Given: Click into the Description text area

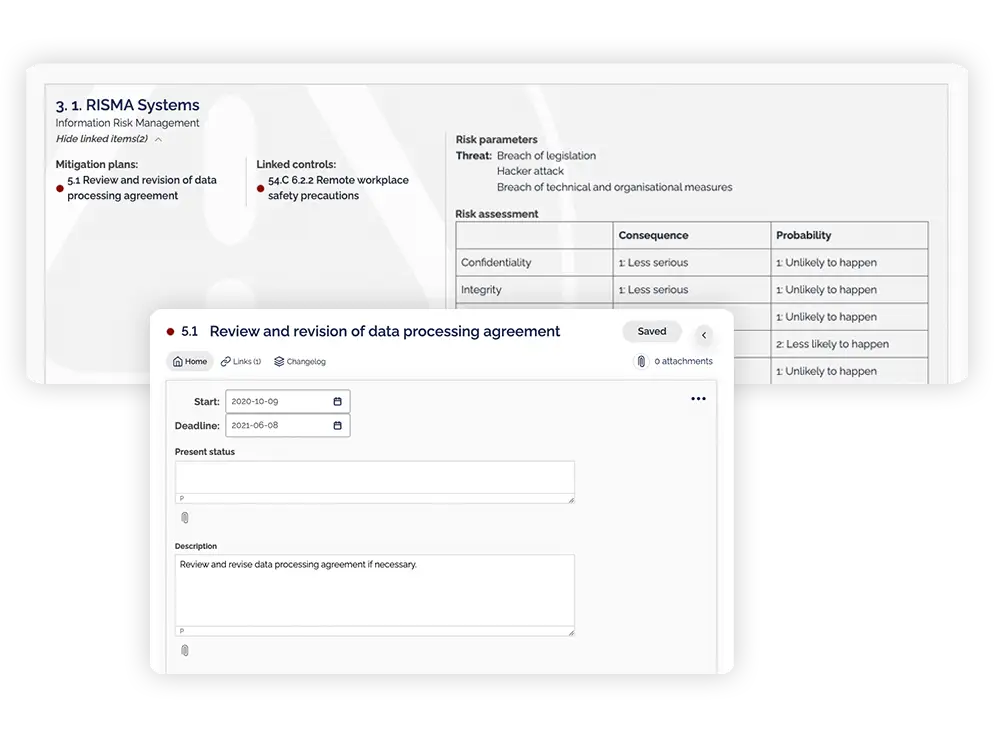Looking at the screenshot, I should tap(375, 591).
